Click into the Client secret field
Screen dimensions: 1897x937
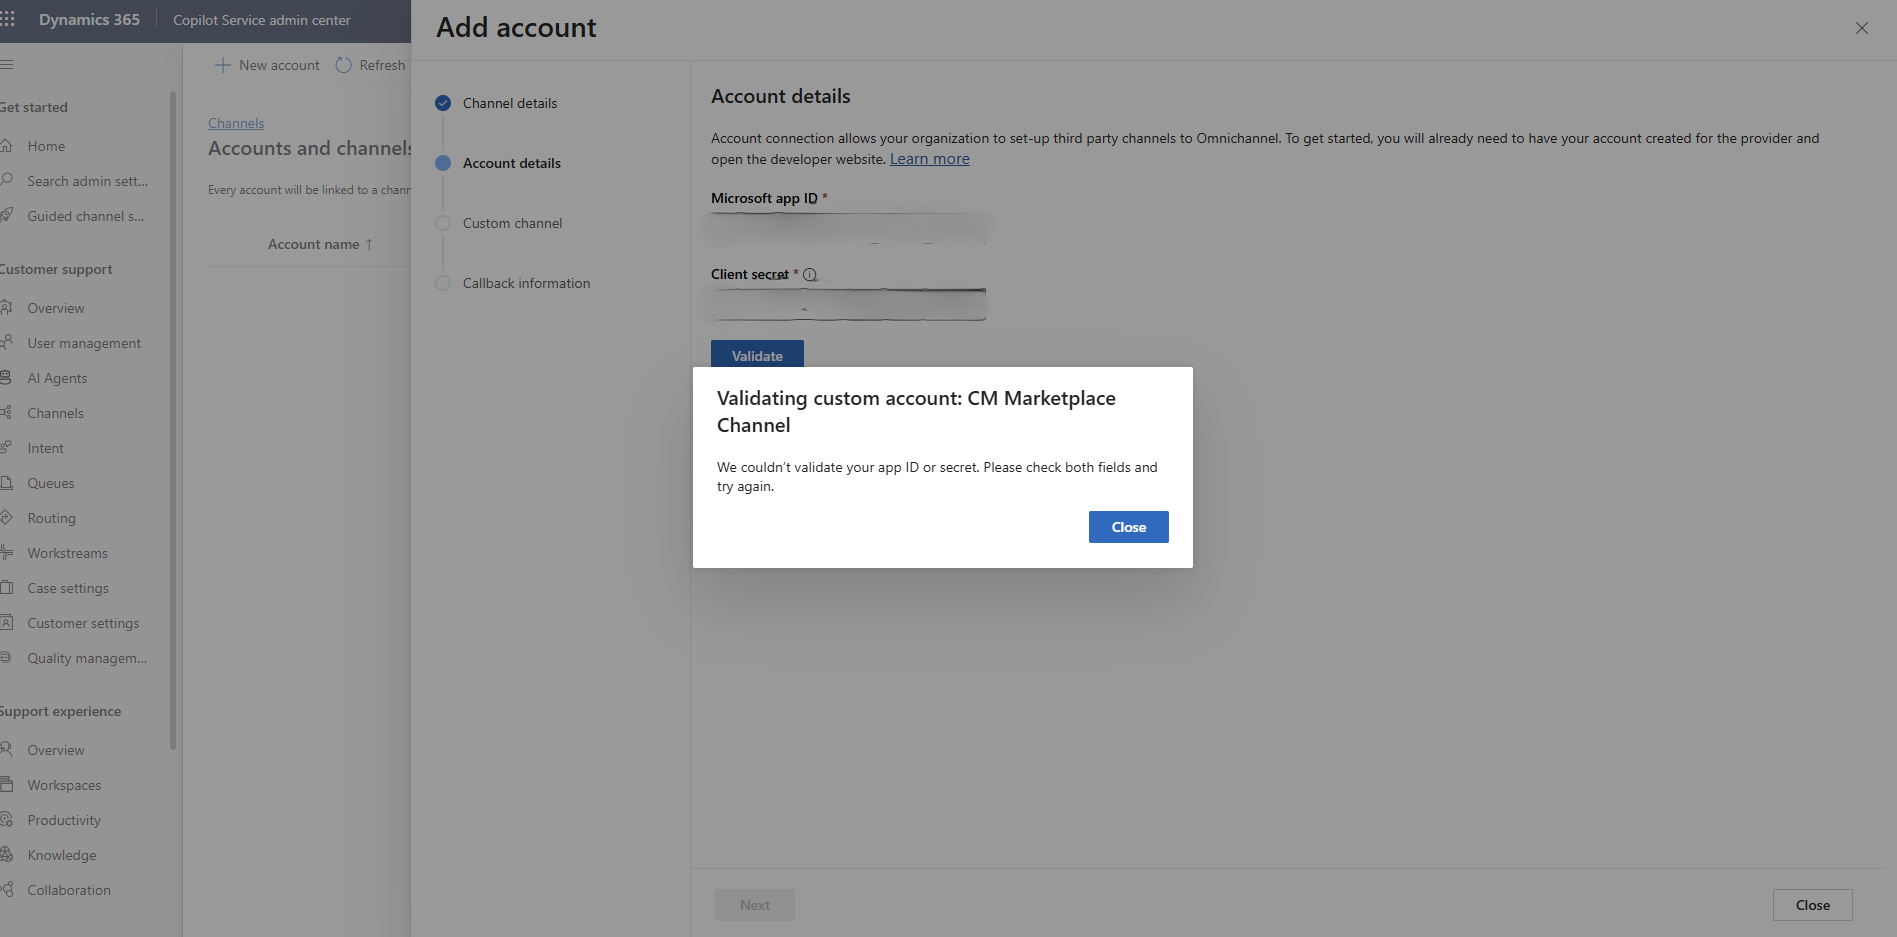(x=848, y=304)
